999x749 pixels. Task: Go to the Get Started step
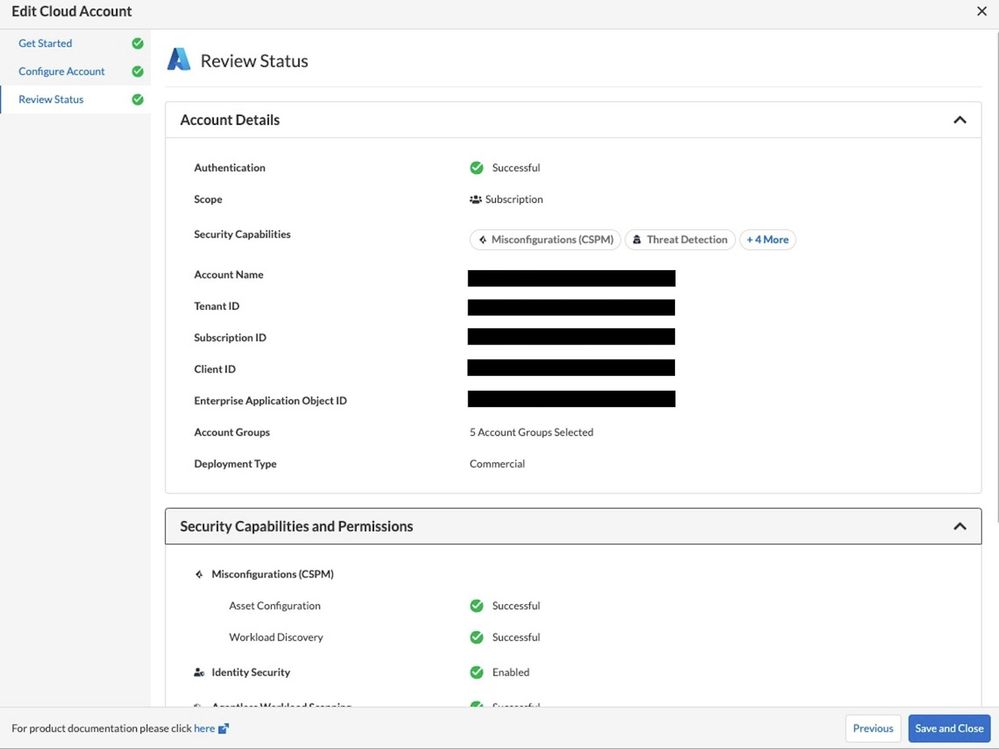[45, 44]
